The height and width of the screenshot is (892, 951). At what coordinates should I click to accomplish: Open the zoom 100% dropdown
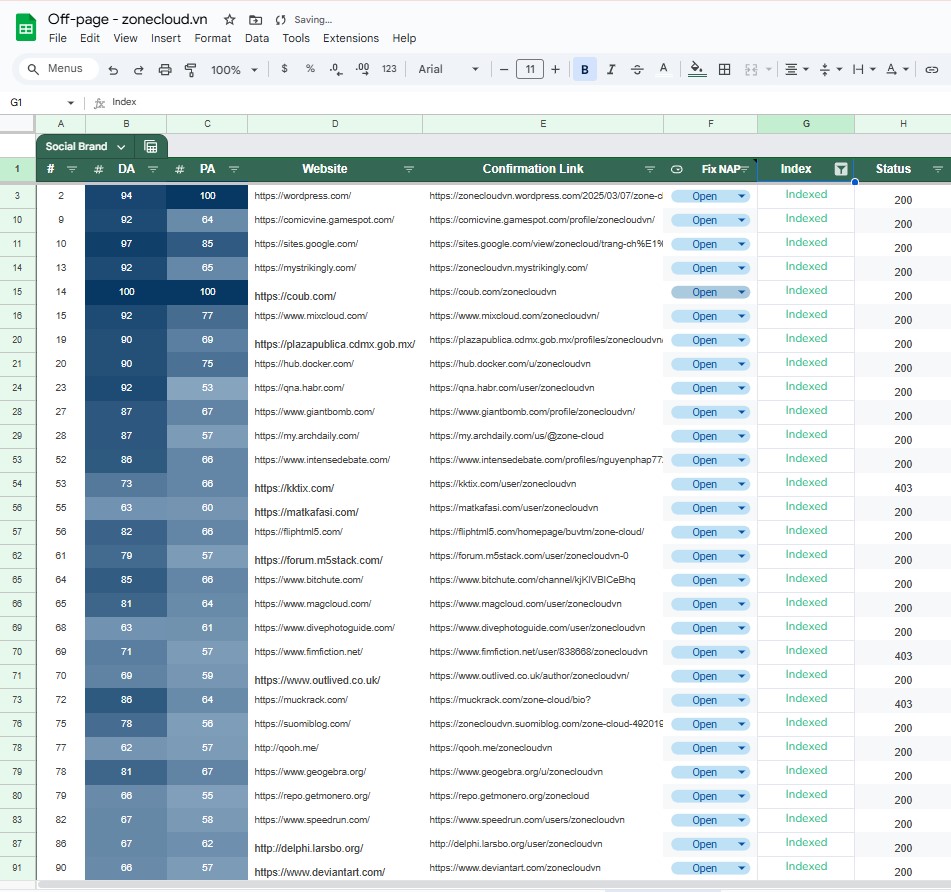pyautogui.click(x=234, y=70)
